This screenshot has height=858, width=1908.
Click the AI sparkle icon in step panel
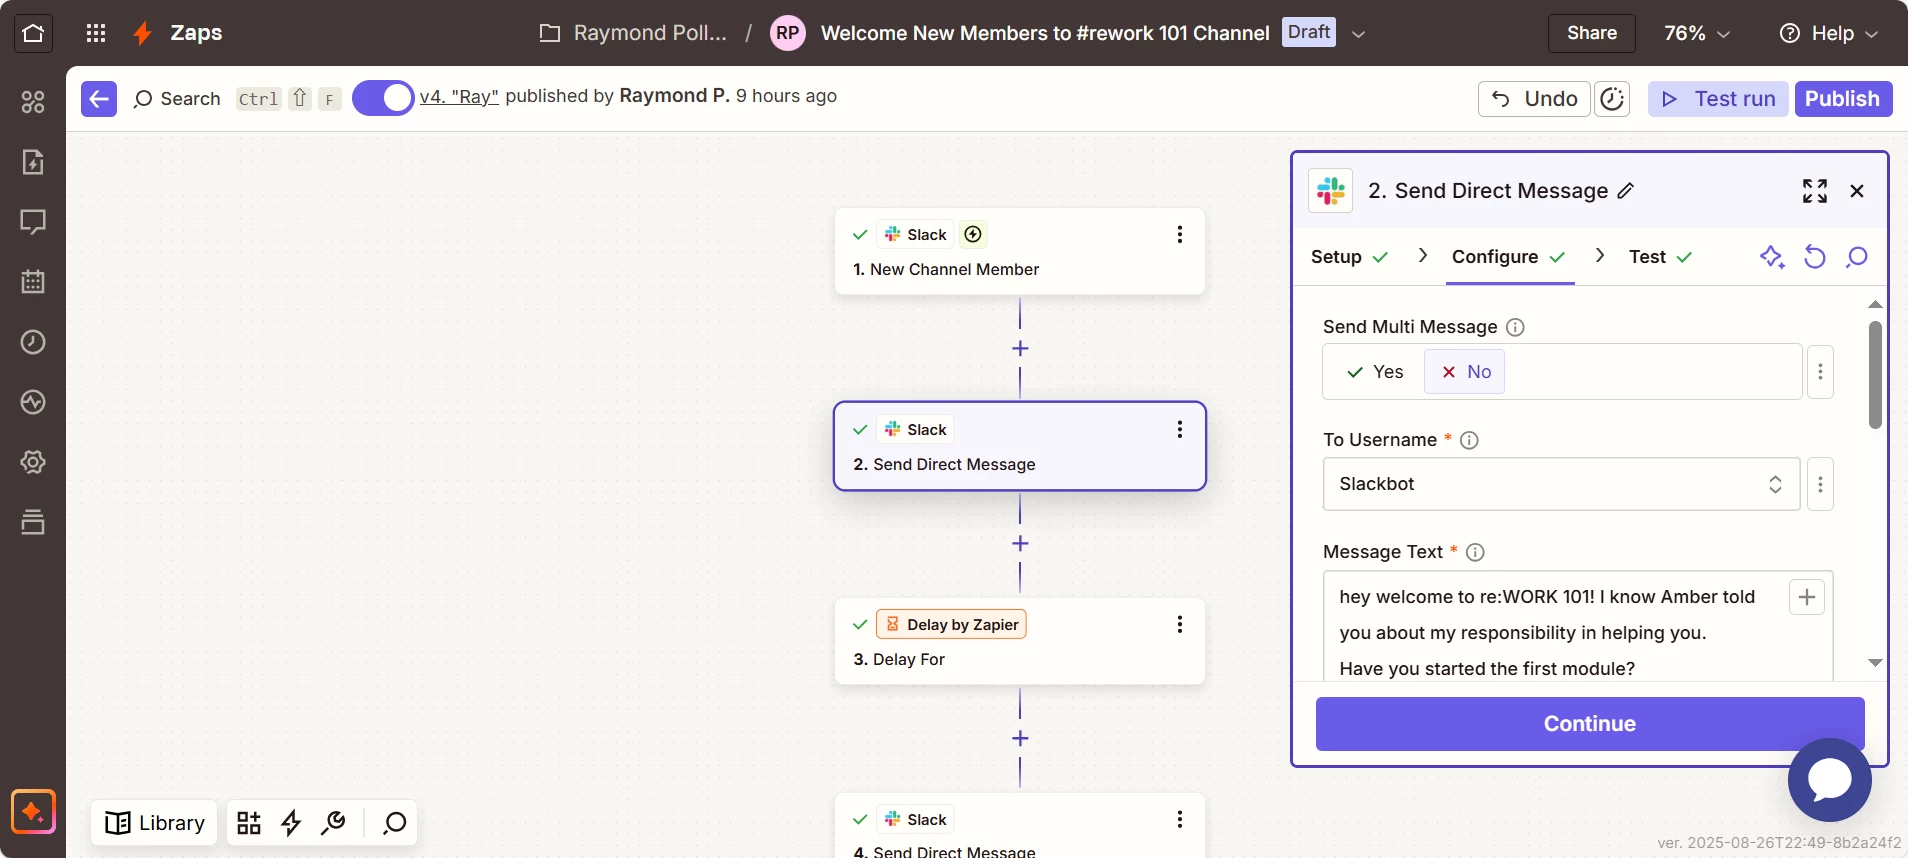(1772, 257)
